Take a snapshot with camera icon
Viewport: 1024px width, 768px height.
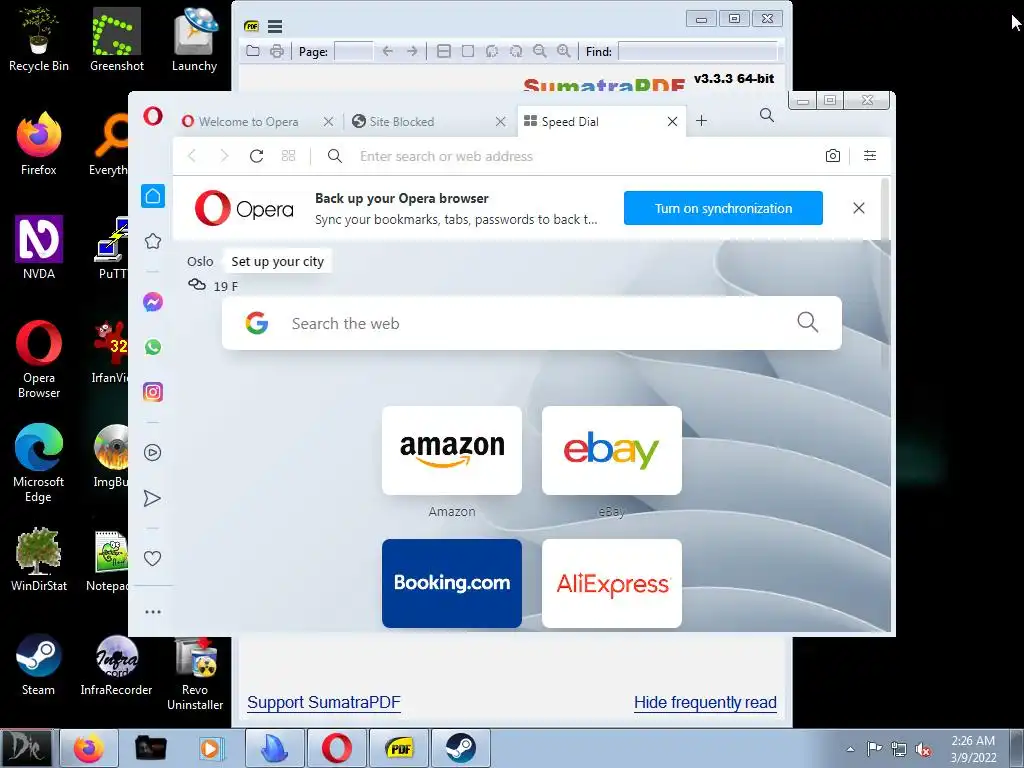[833, 155]
